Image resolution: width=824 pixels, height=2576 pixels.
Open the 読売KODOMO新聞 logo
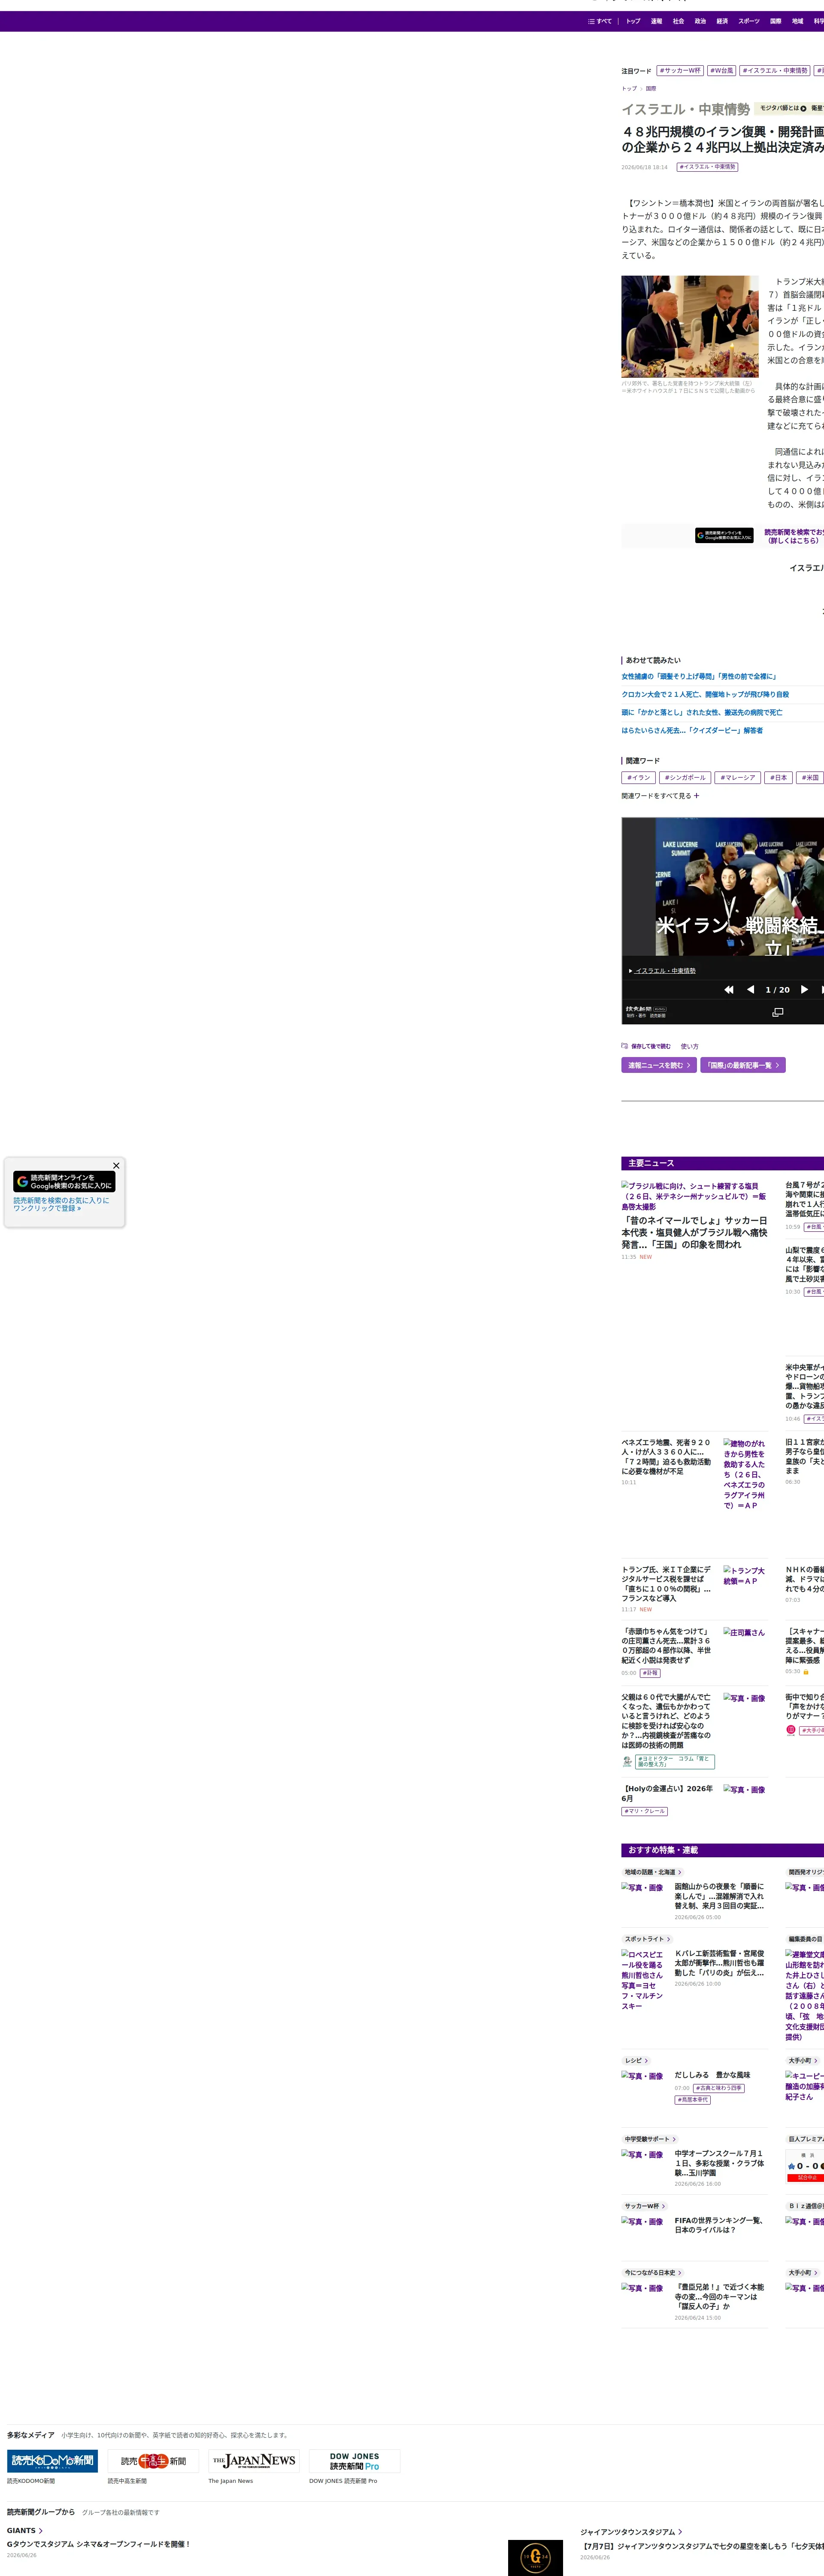click(x=52, y=2461)
